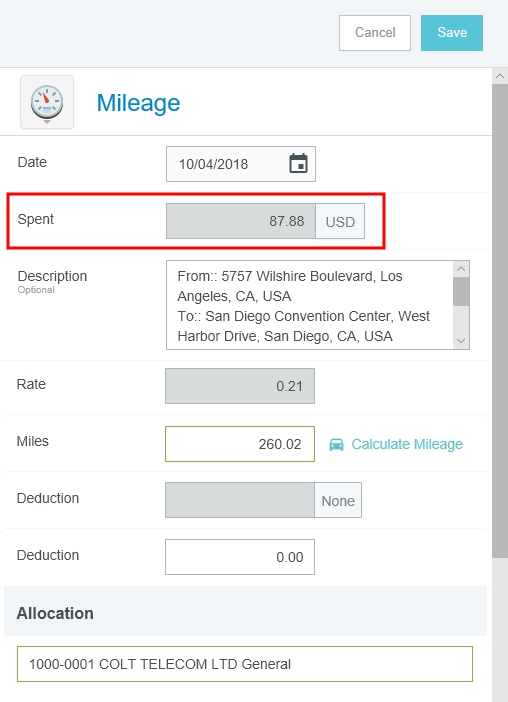
Task: Click inside the Description text area
Action: (310, 305)
